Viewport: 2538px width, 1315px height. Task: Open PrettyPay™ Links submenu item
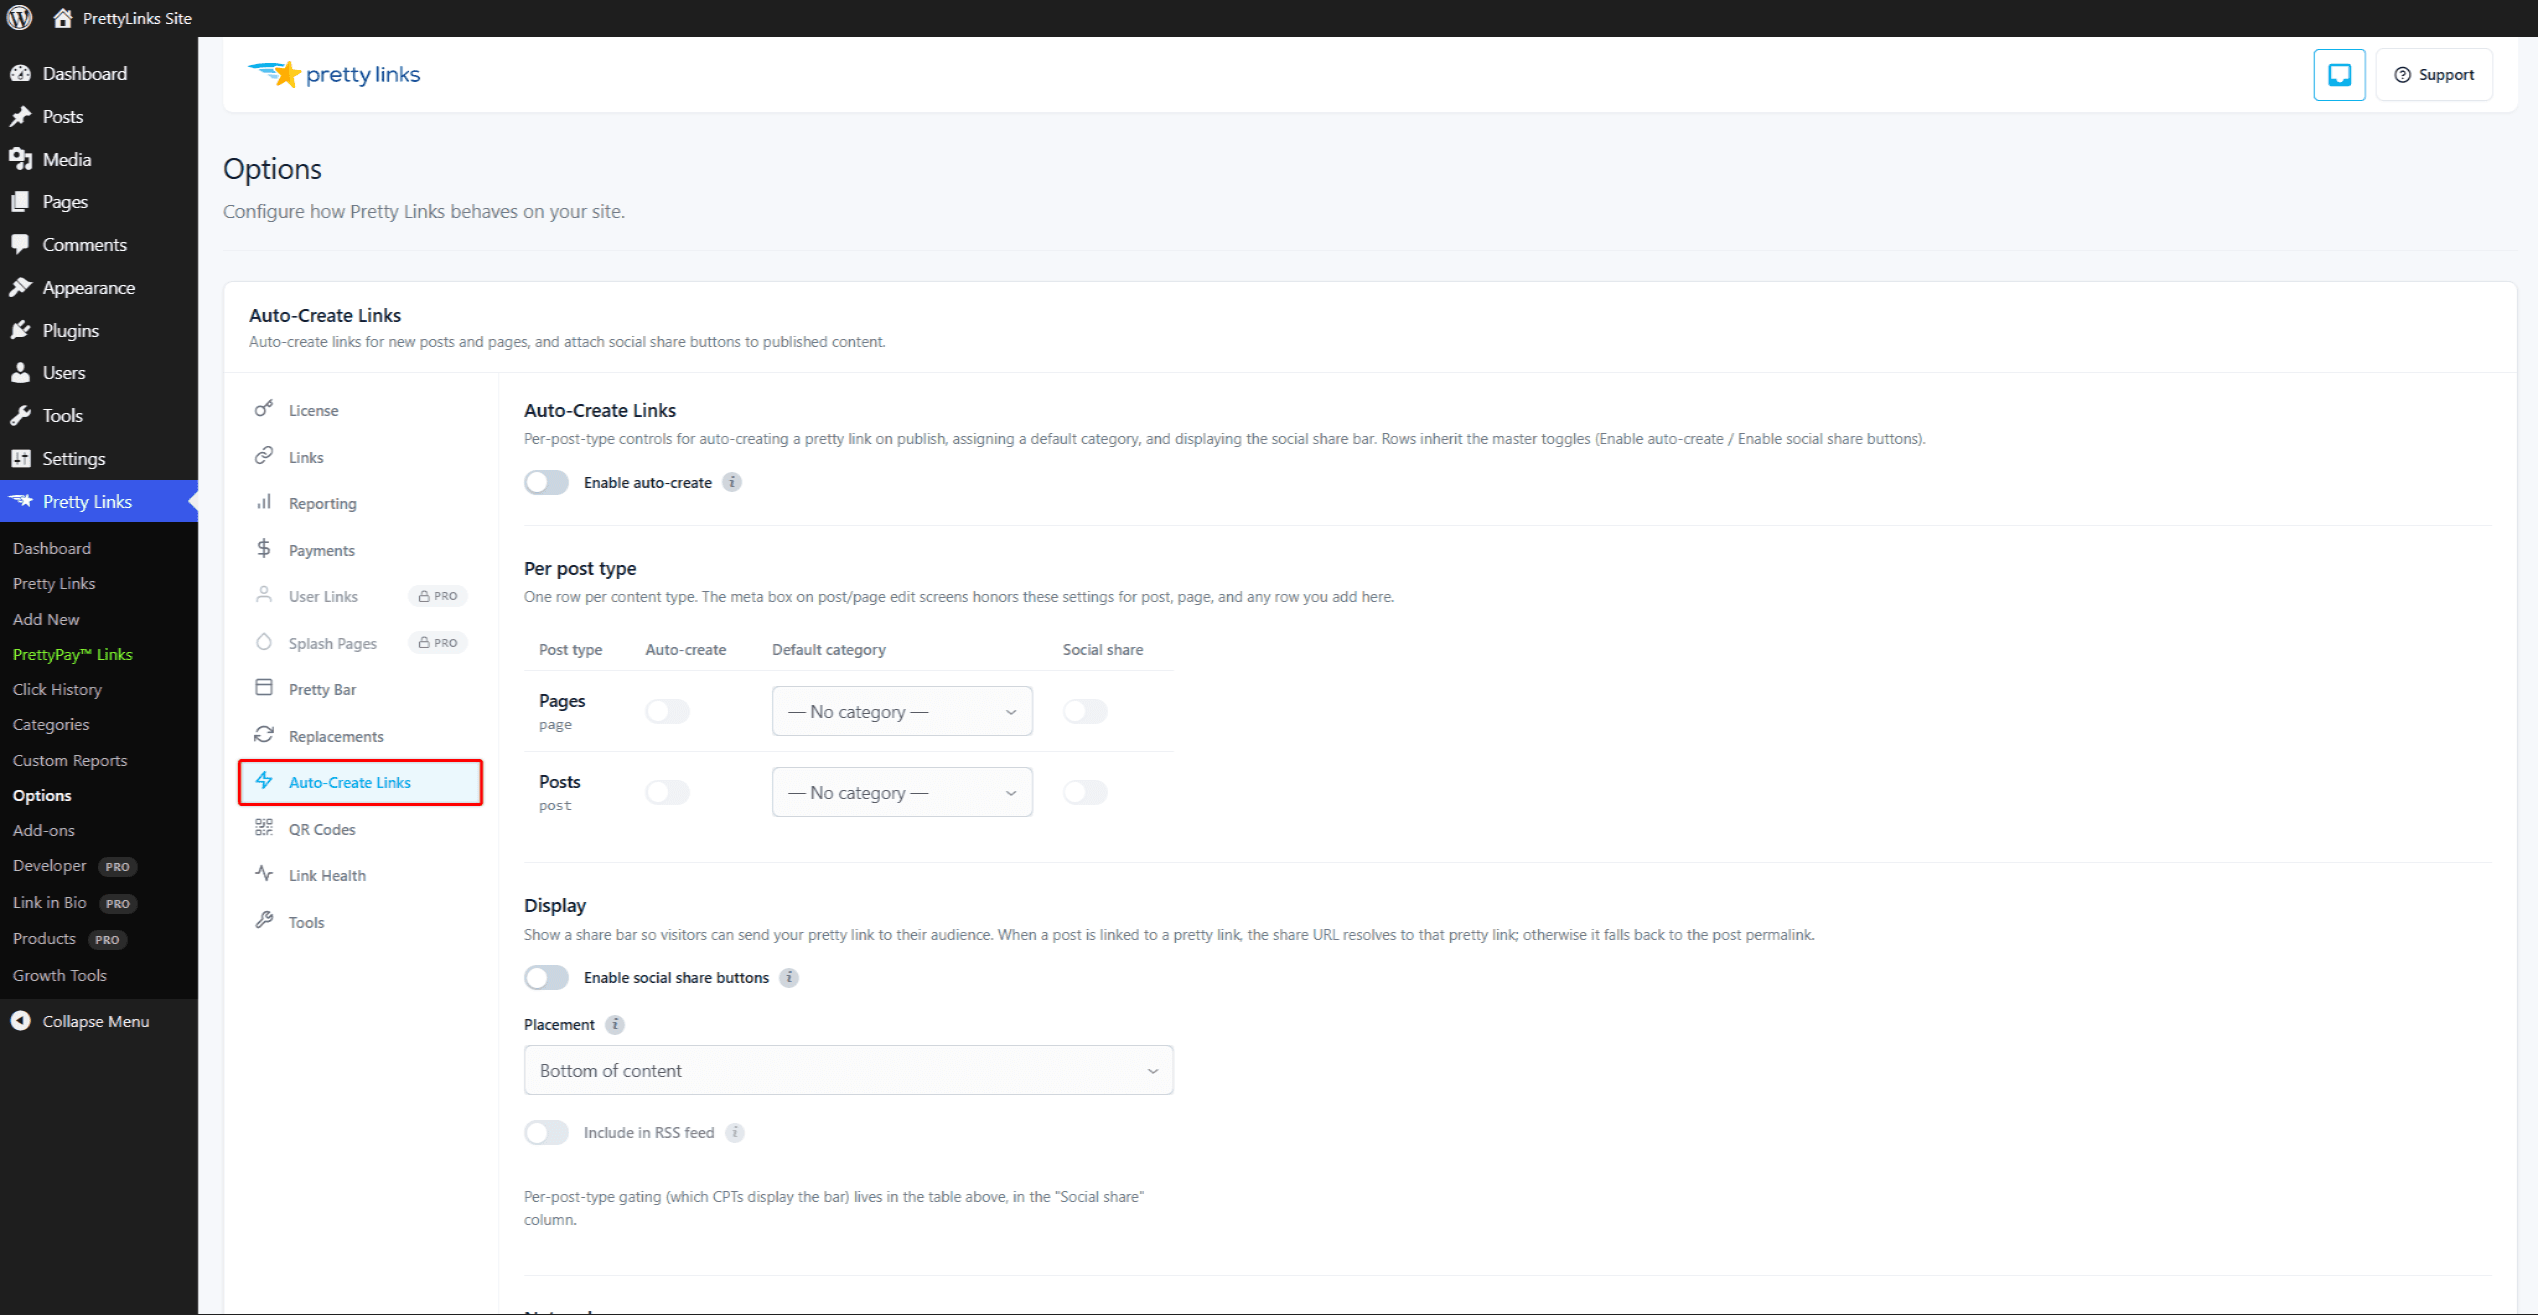tap(72, 654)
